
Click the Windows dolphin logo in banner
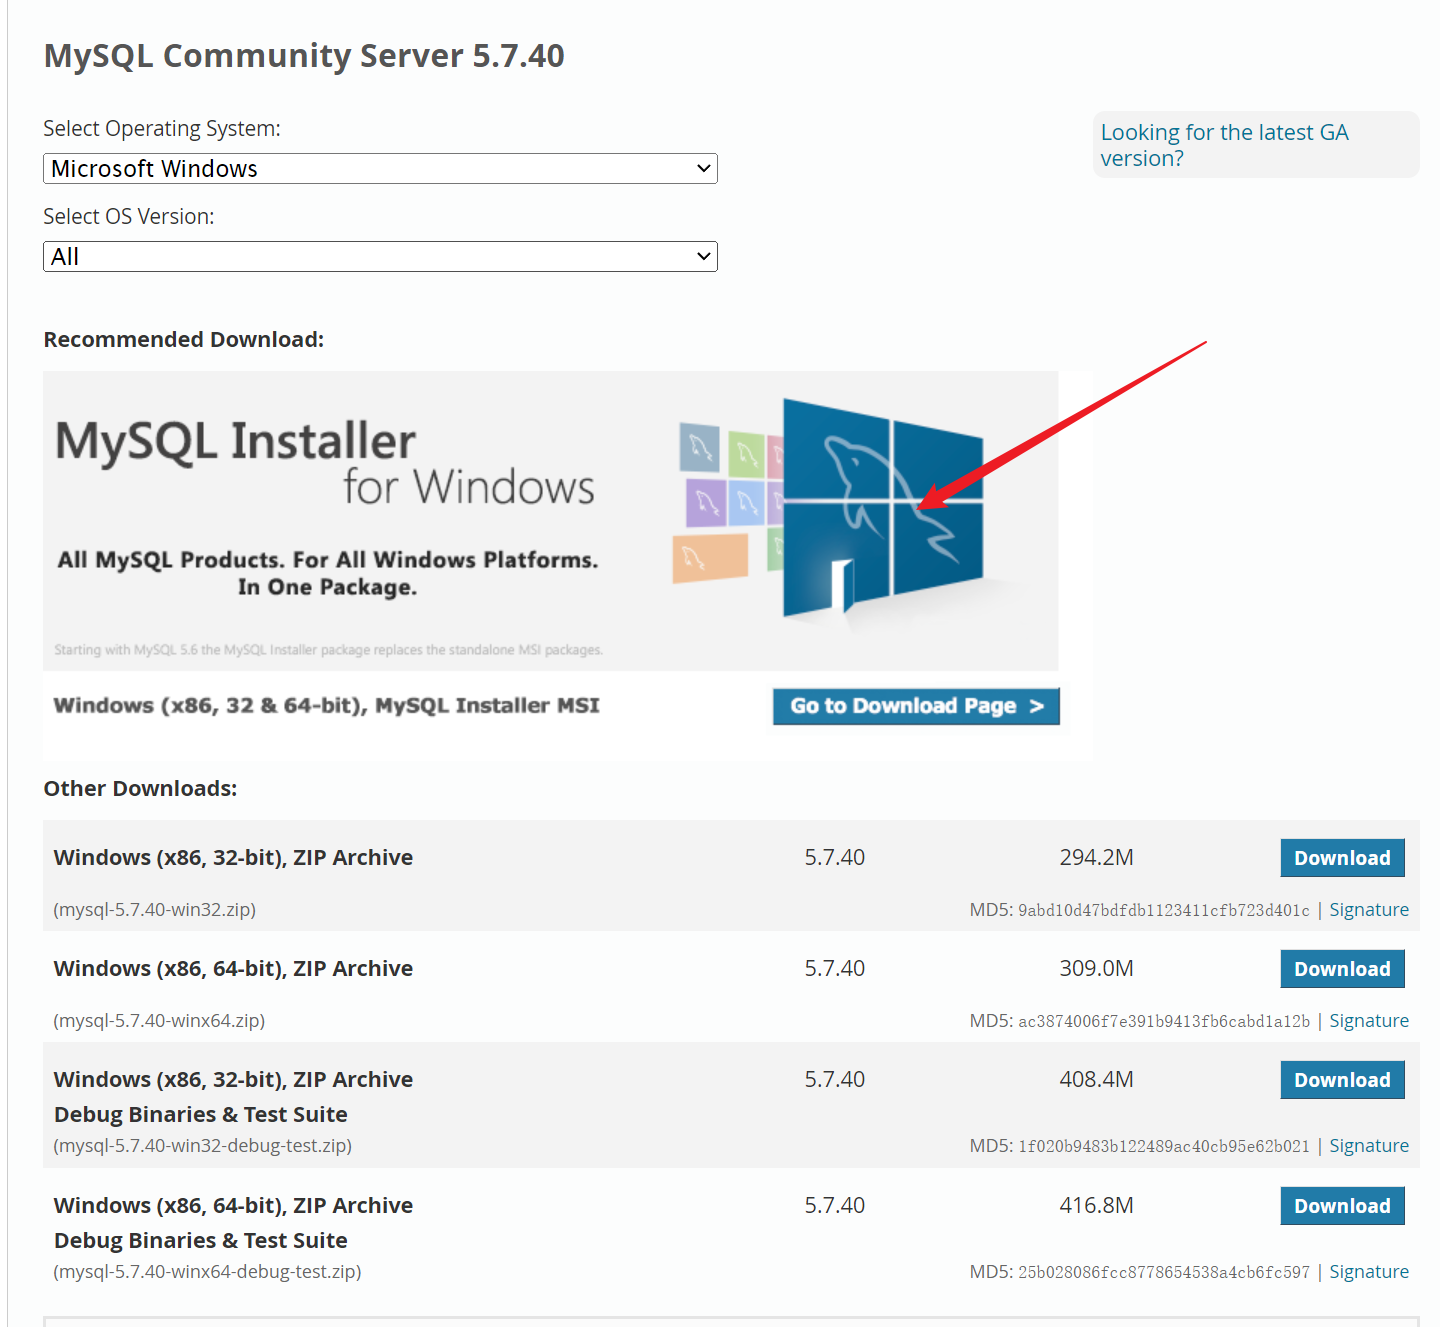pos(883,508)
